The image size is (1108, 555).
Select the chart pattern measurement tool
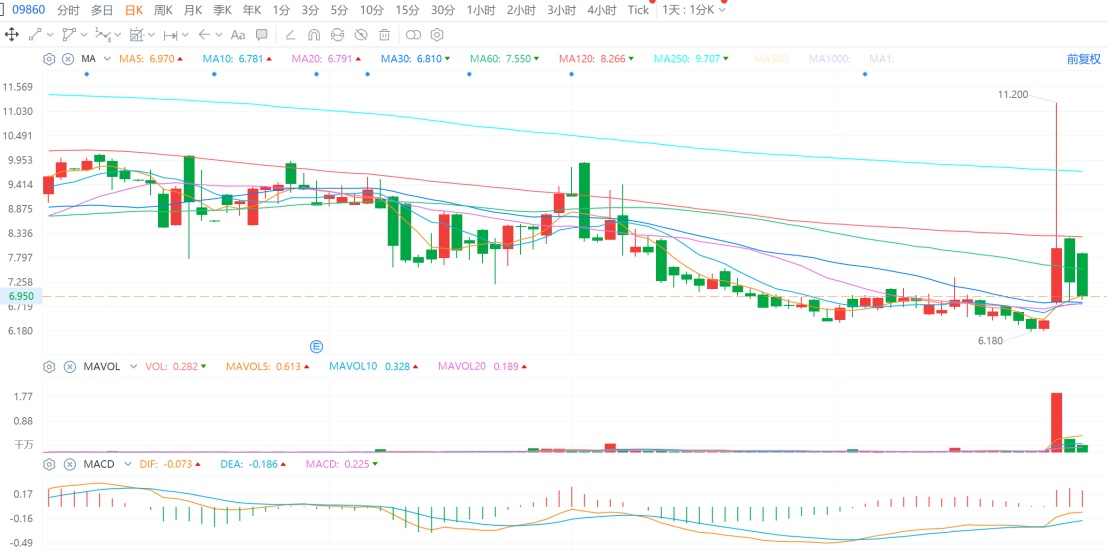[x=136, y=34]
